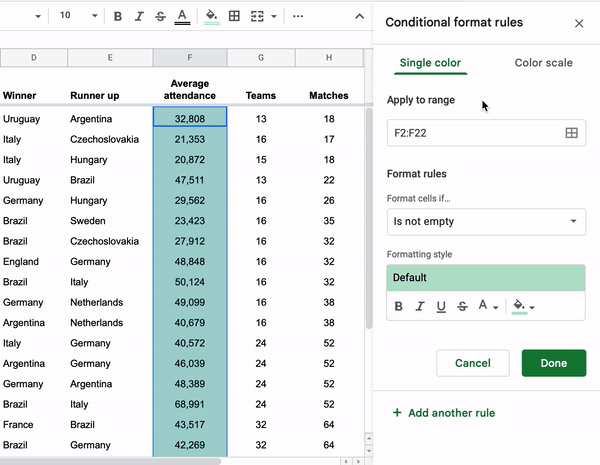Click italic icon in the main toolbar

tap(139, 16)
